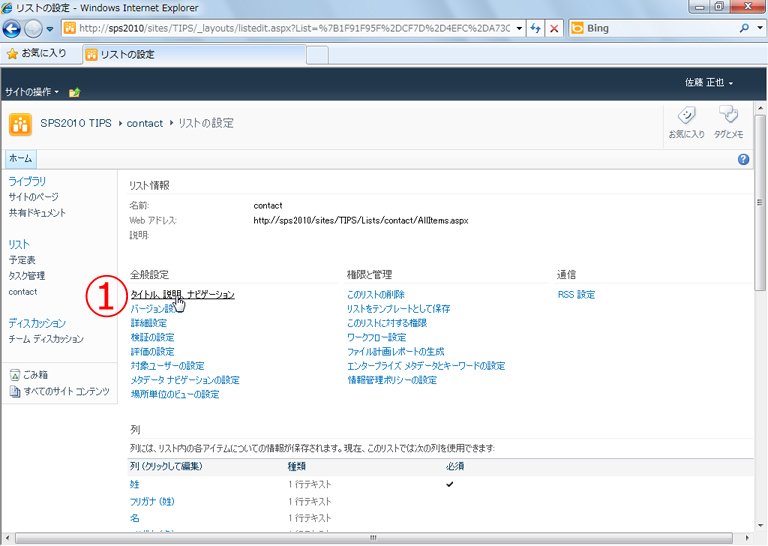Open 評価の設定 link
This screenshot has height=546, width=768.
(x=152, y=352)
